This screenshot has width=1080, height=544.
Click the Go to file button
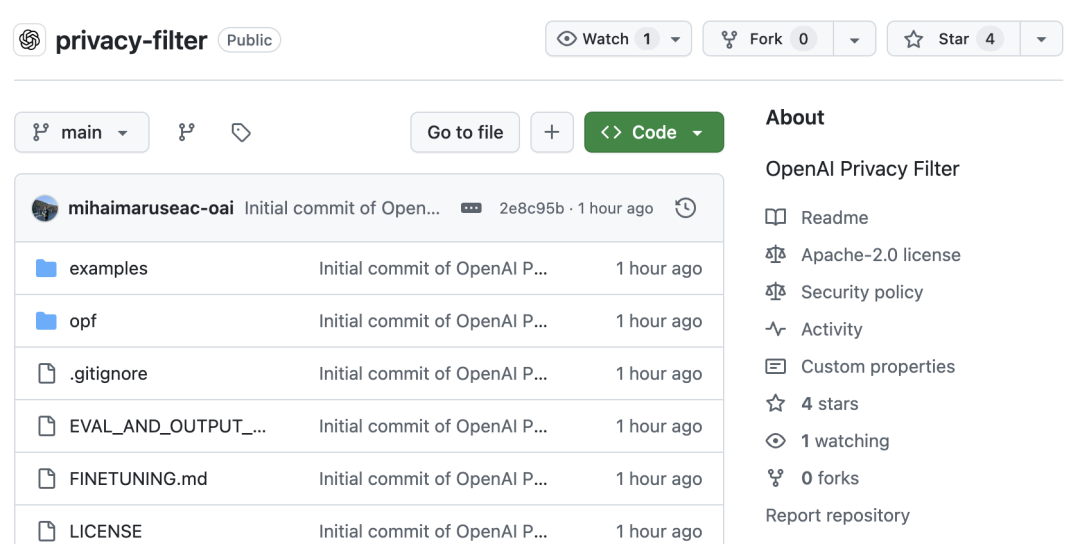465,132
